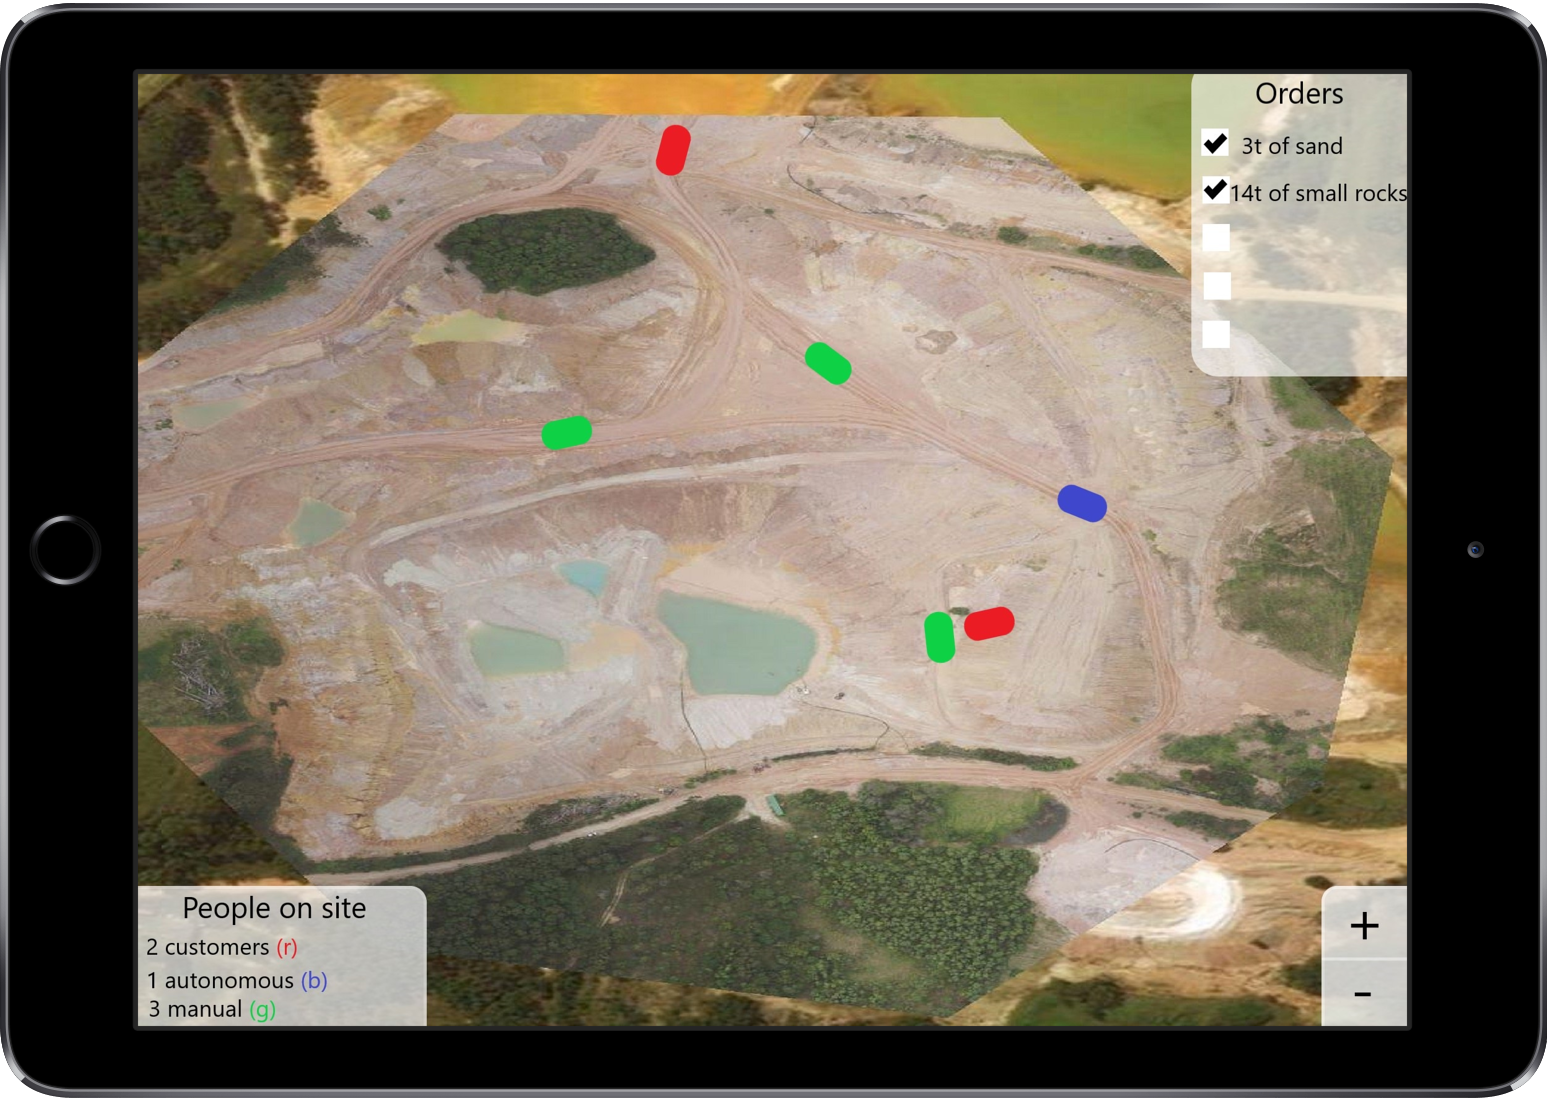Viewport: 1547px width, 1099px height.
Task: Select the green manual marker just below the dark forest patch
Action: (x=567, y=433)
